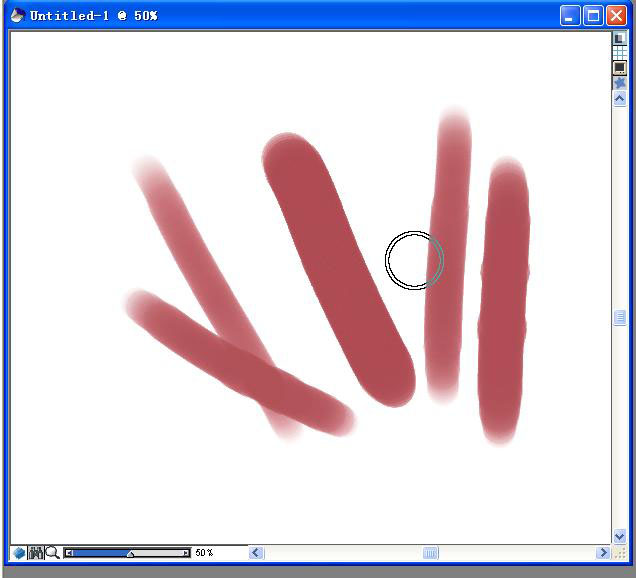Click the zoom slider thumb
636x578 pixels.
click(x=130, y=554)
